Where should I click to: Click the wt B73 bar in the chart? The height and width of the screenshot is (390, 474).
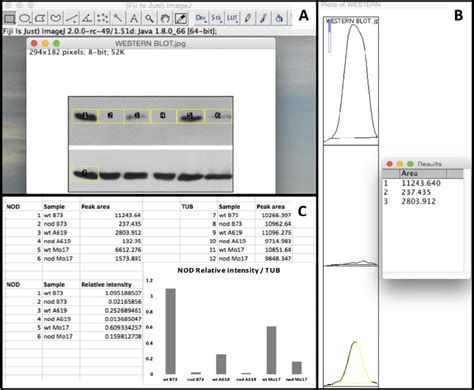coord(170,331)
